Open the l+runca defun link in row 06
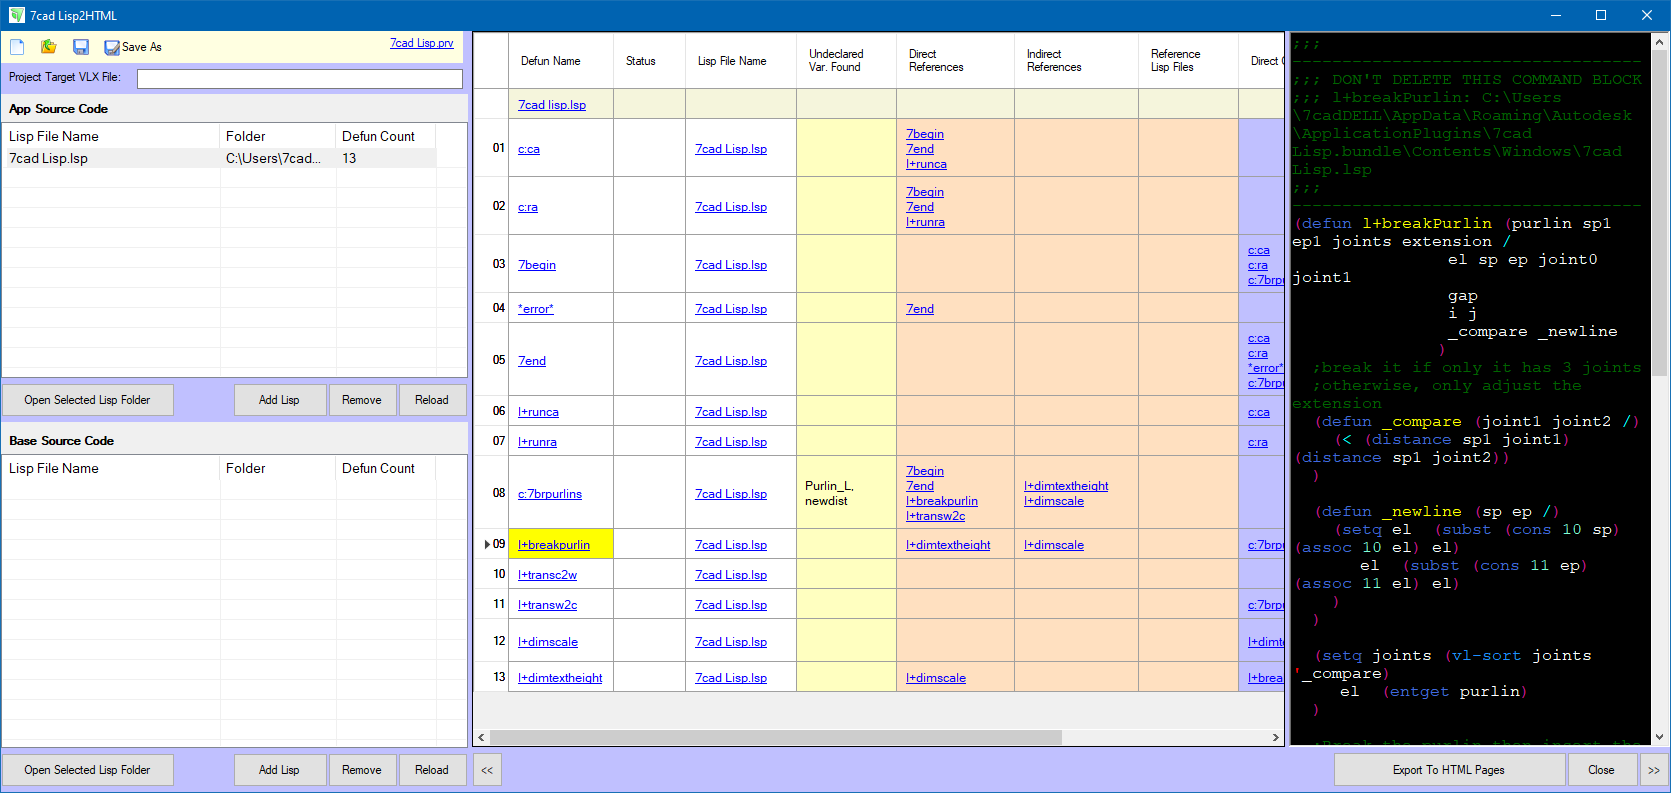The image size is (1671, 793). point(538,412)
